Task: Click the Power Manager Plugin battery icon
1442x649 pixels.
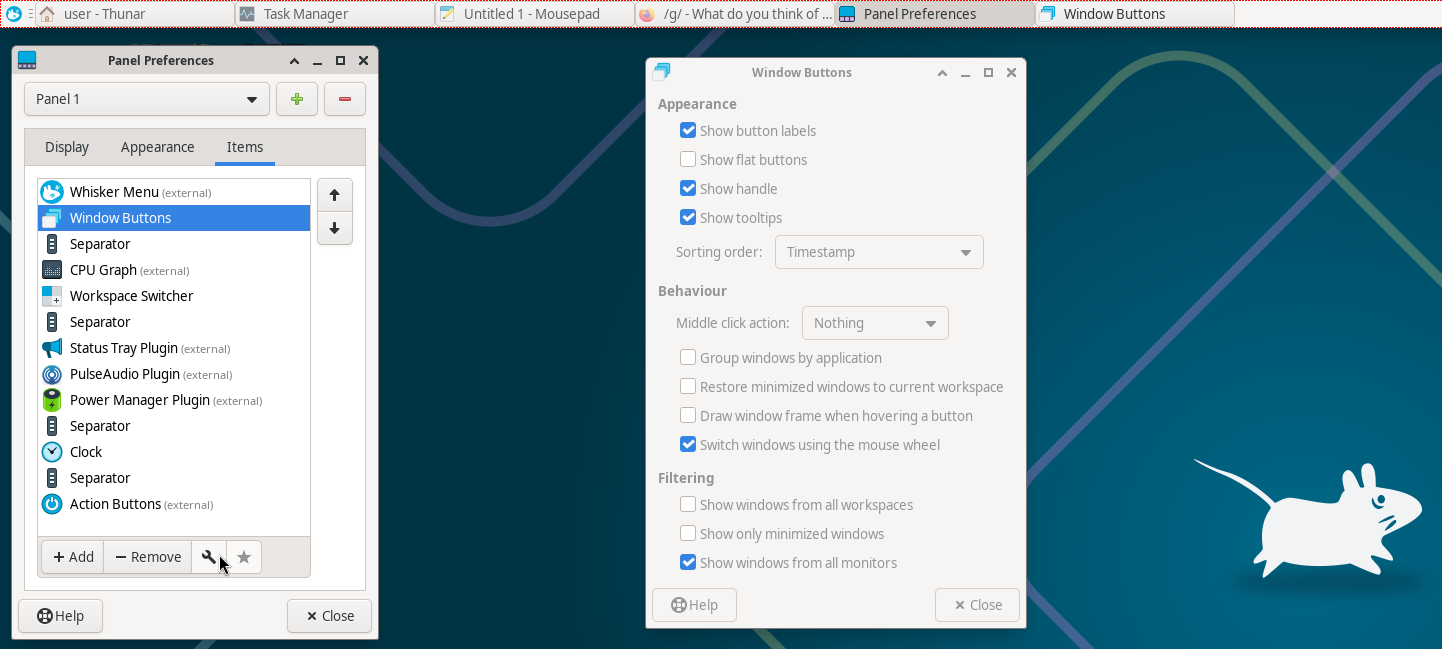Action: [x=52, y=400]
